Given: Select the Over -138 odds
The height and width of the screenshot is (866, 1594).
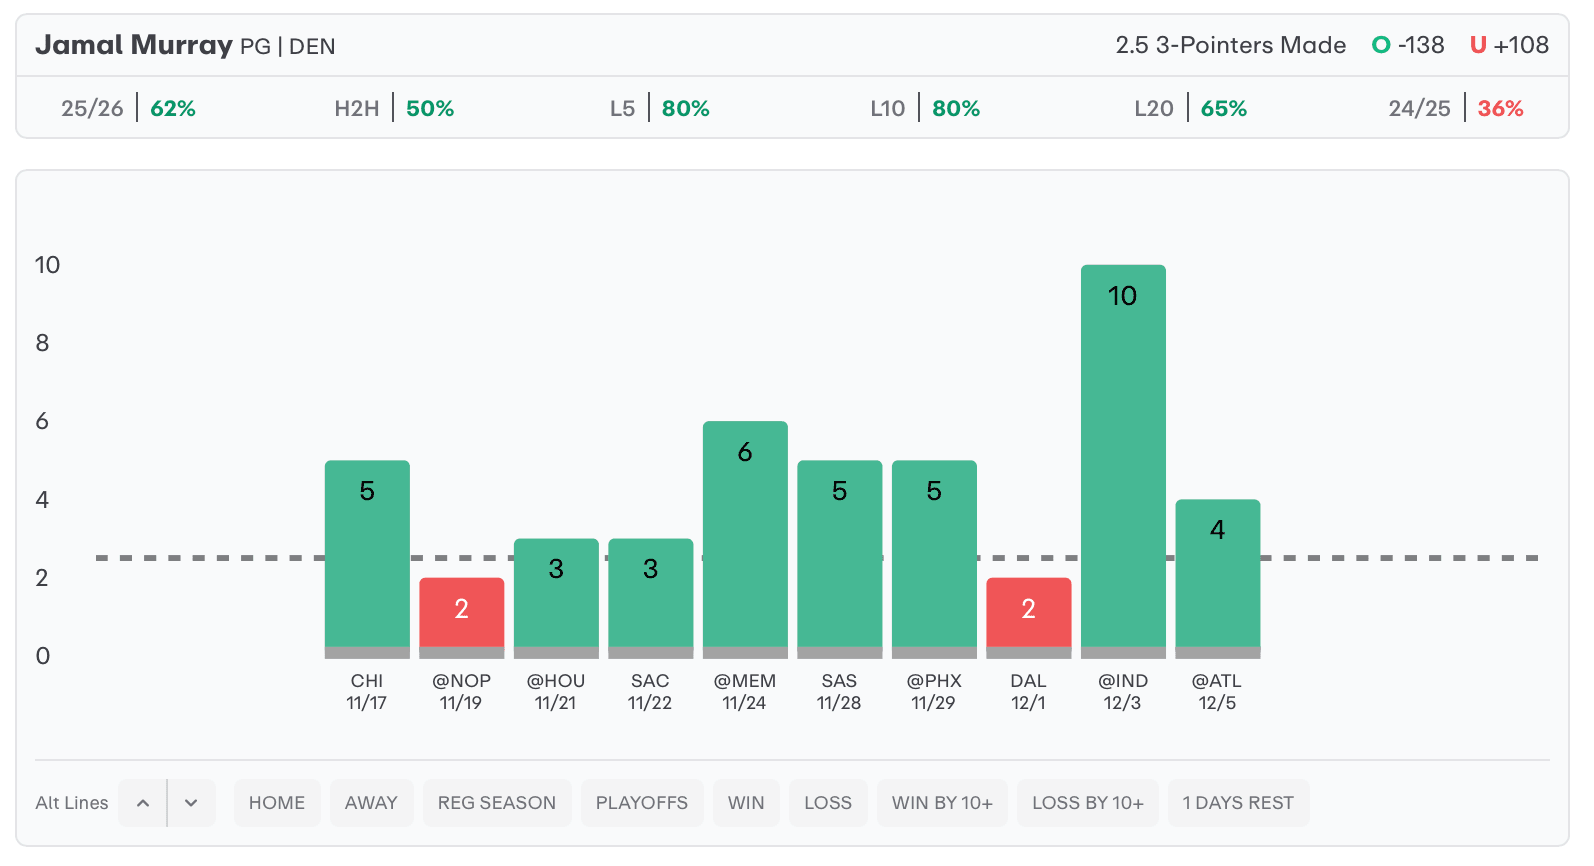Looking at the screenshot, I should (1408, 45).
